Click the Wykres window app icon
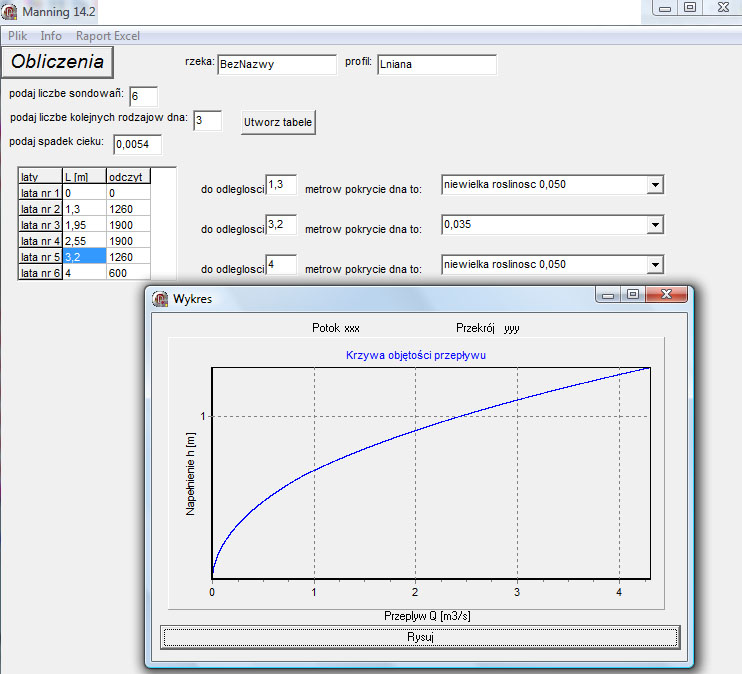 pyautogui.click(x=160, y=299)
